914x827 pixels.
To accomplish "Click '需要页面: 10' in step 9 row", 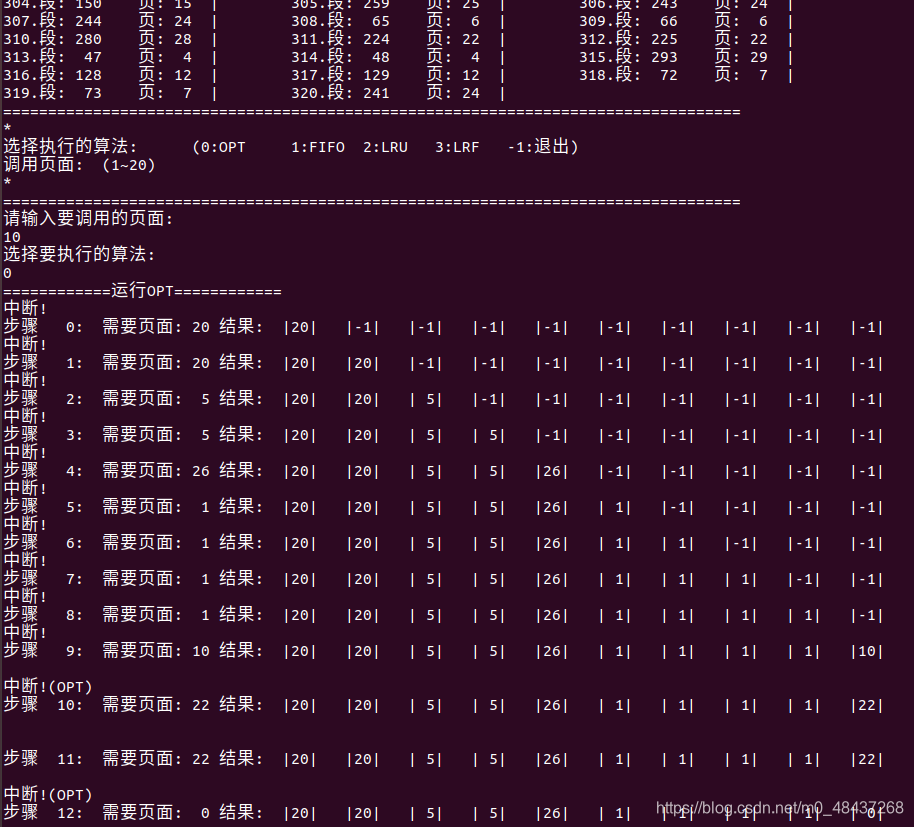I will 156,651.
